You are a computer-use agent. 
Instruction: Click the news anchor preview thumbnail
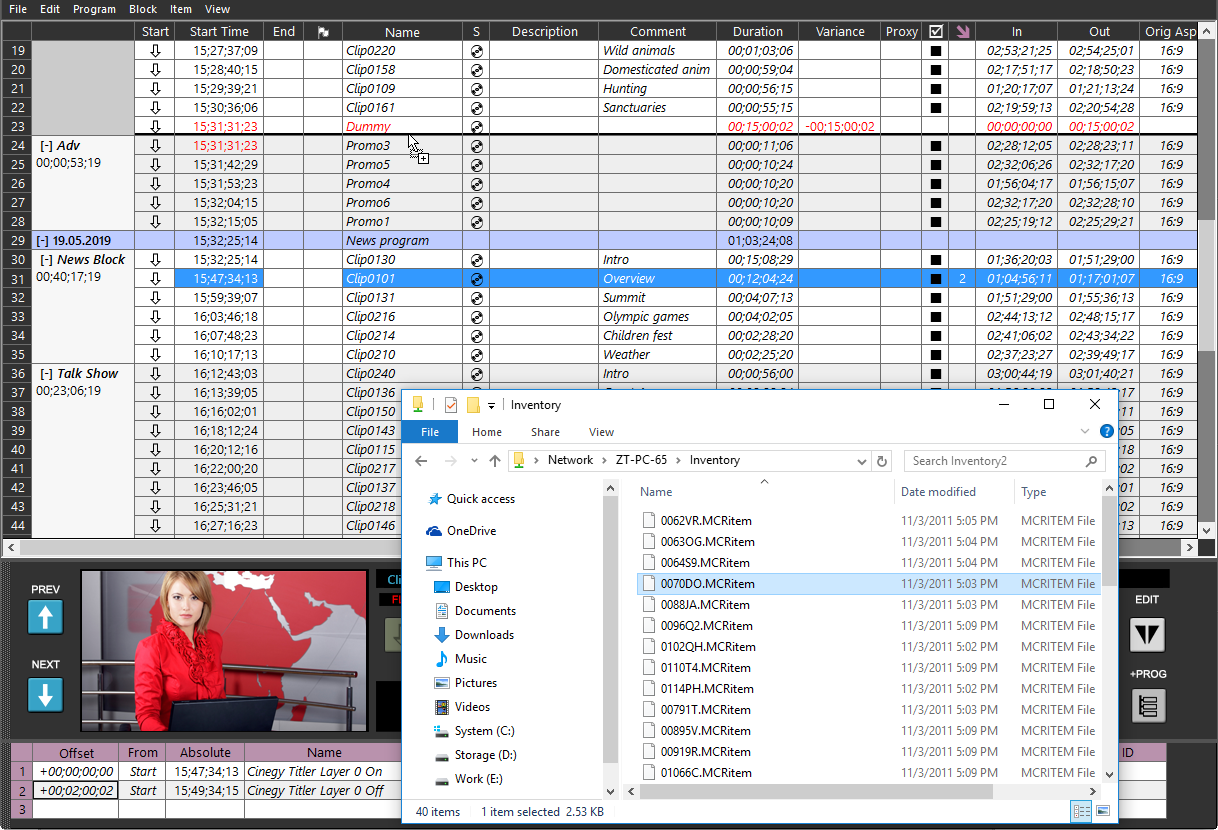point(224,650)
